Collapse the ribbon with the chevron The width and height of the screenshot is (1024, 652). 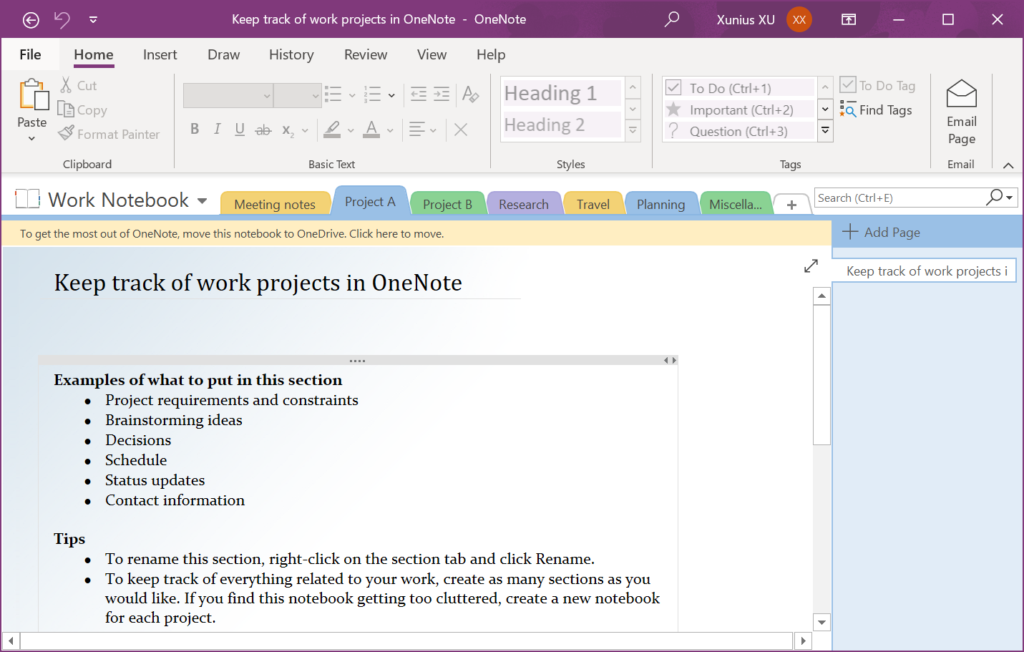(x=1008, y=165)
